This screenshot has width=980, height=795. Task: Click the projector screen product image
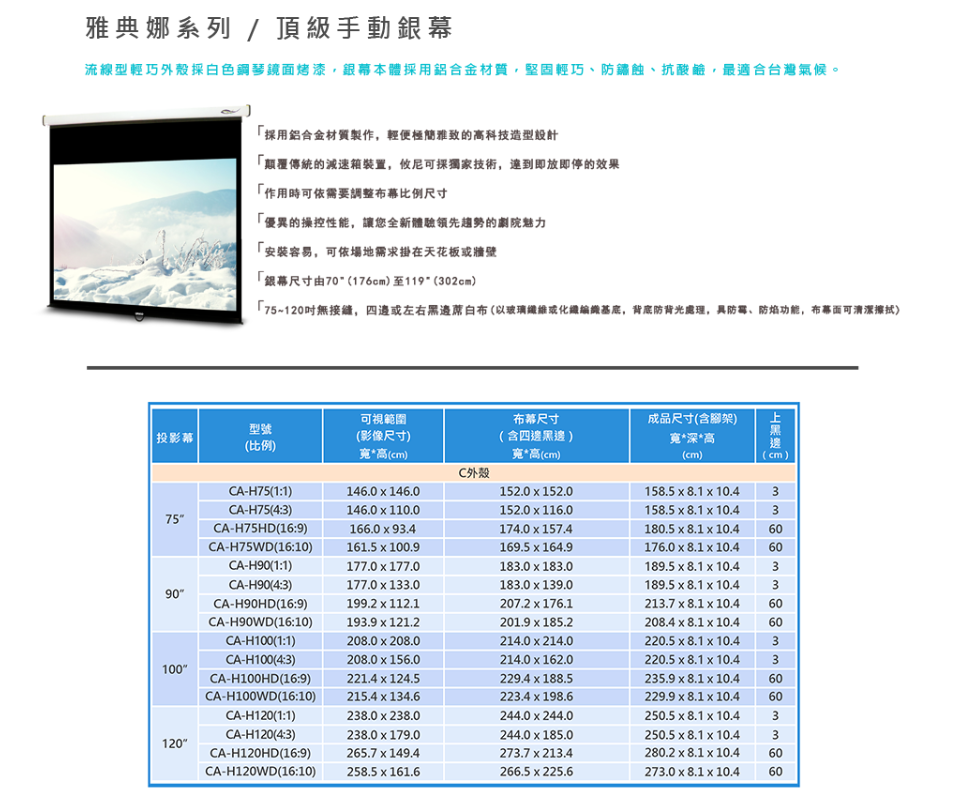146,214
